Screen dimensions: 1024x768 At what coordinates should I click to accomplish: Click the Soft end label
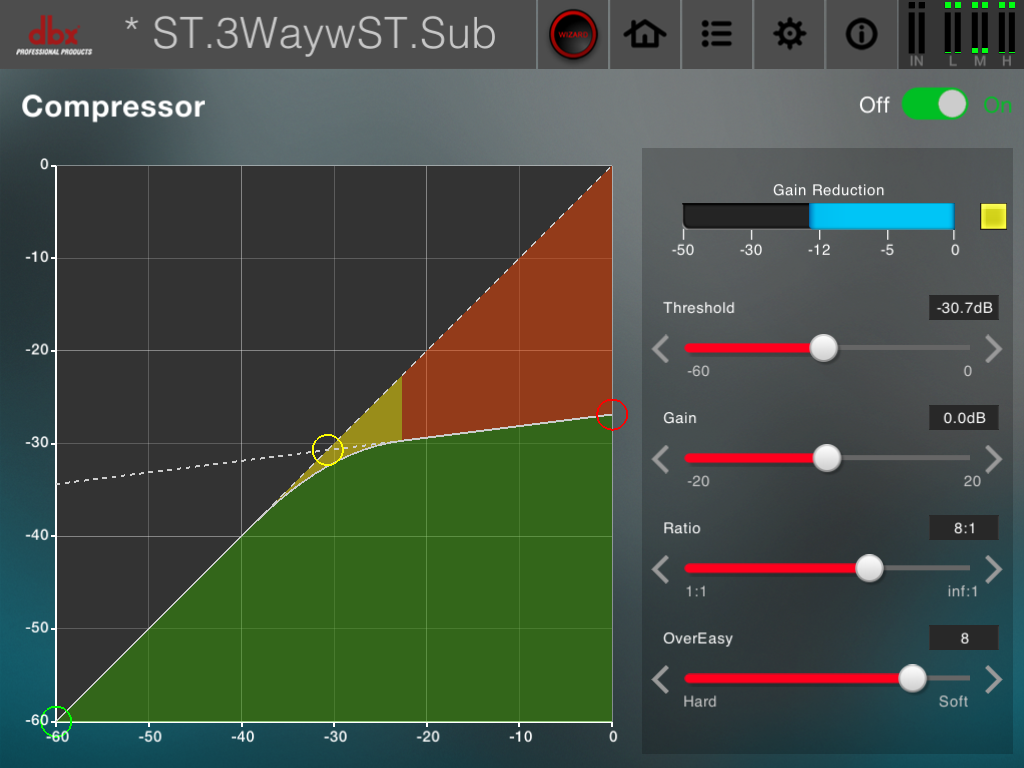(953, 701)
